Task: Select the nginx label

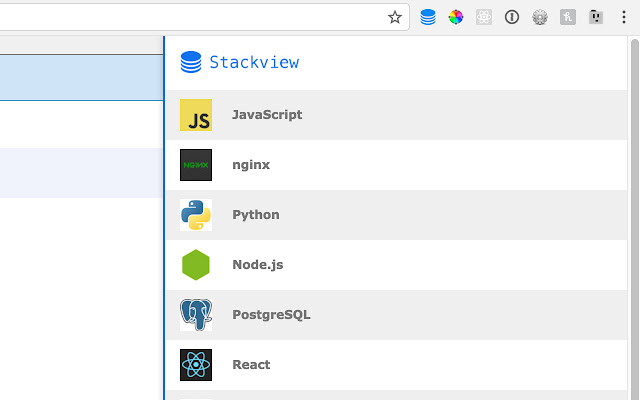Action: coord(251,165)
